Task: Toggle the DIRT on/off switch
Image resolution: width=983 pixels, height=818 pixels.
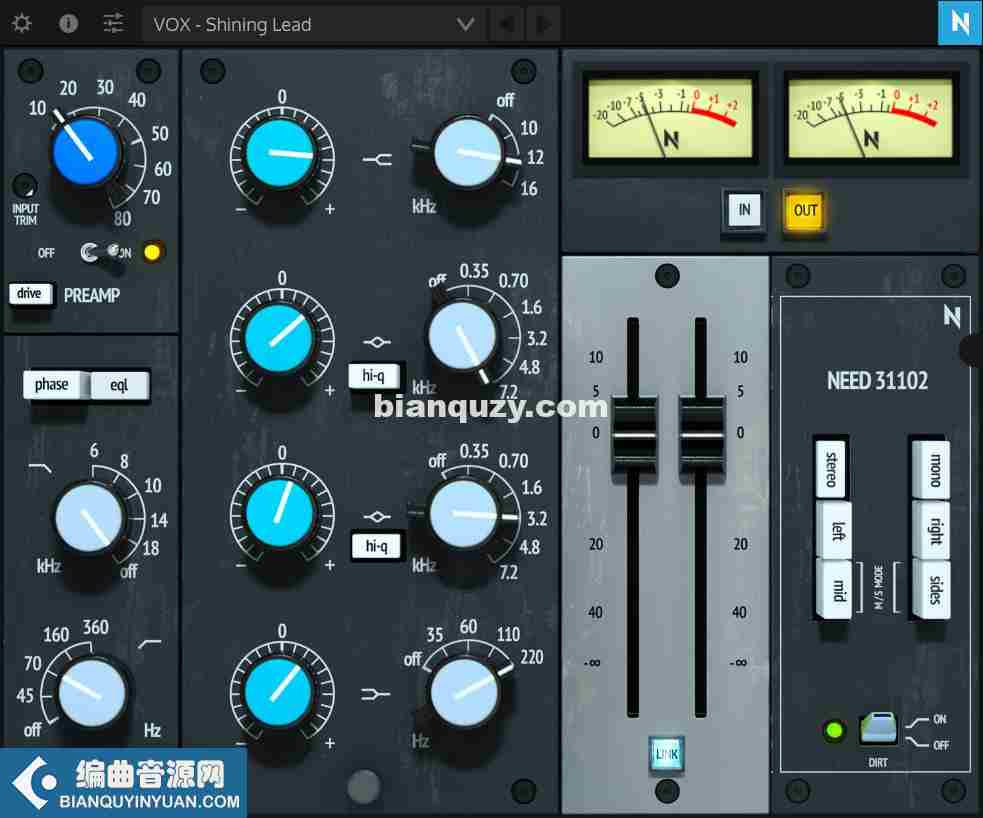Action: tap(878, 728)
